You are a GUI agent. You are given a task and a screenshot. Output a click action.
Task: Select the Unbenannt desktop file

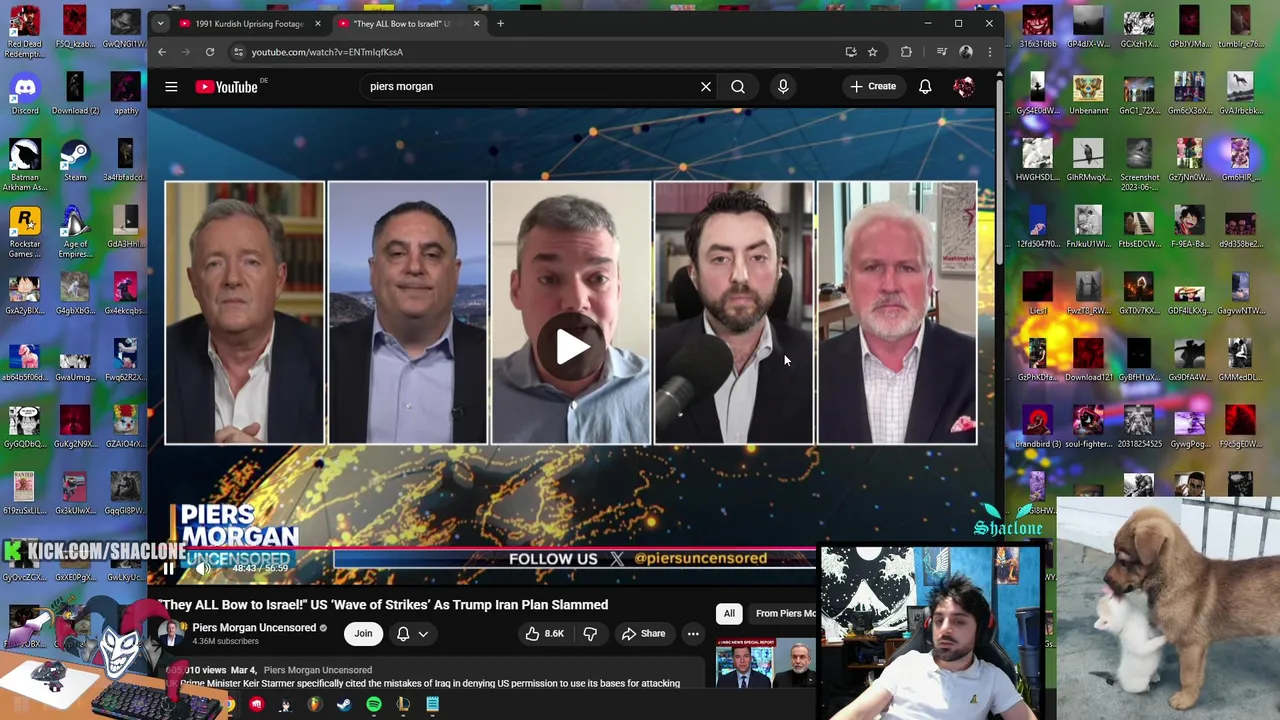1088,95
